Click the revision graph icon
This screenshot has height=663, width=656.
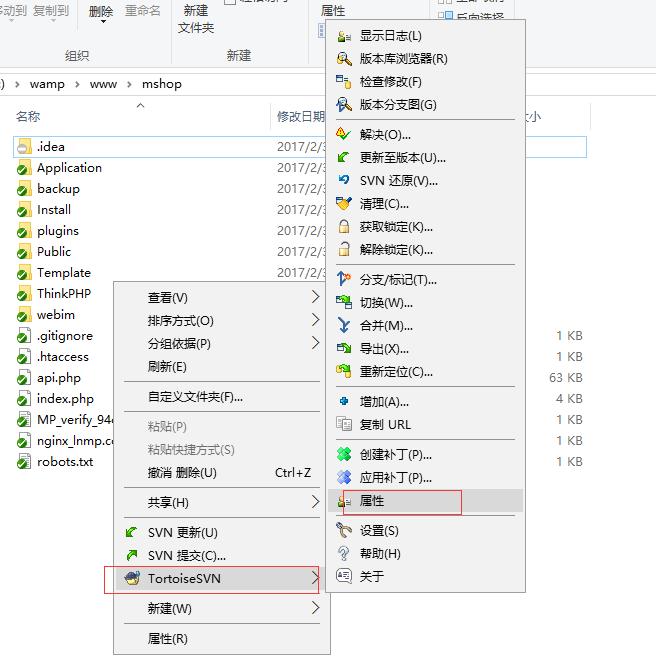click(x=344, y=105)
